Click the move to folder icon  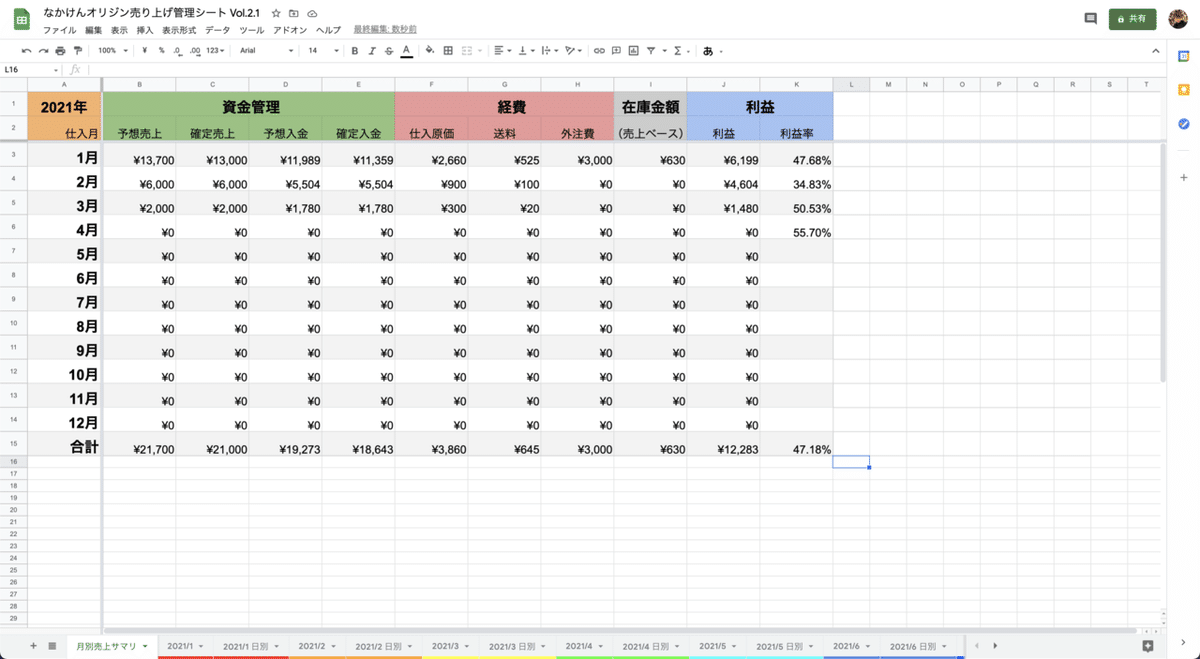[x=294, y=14]
